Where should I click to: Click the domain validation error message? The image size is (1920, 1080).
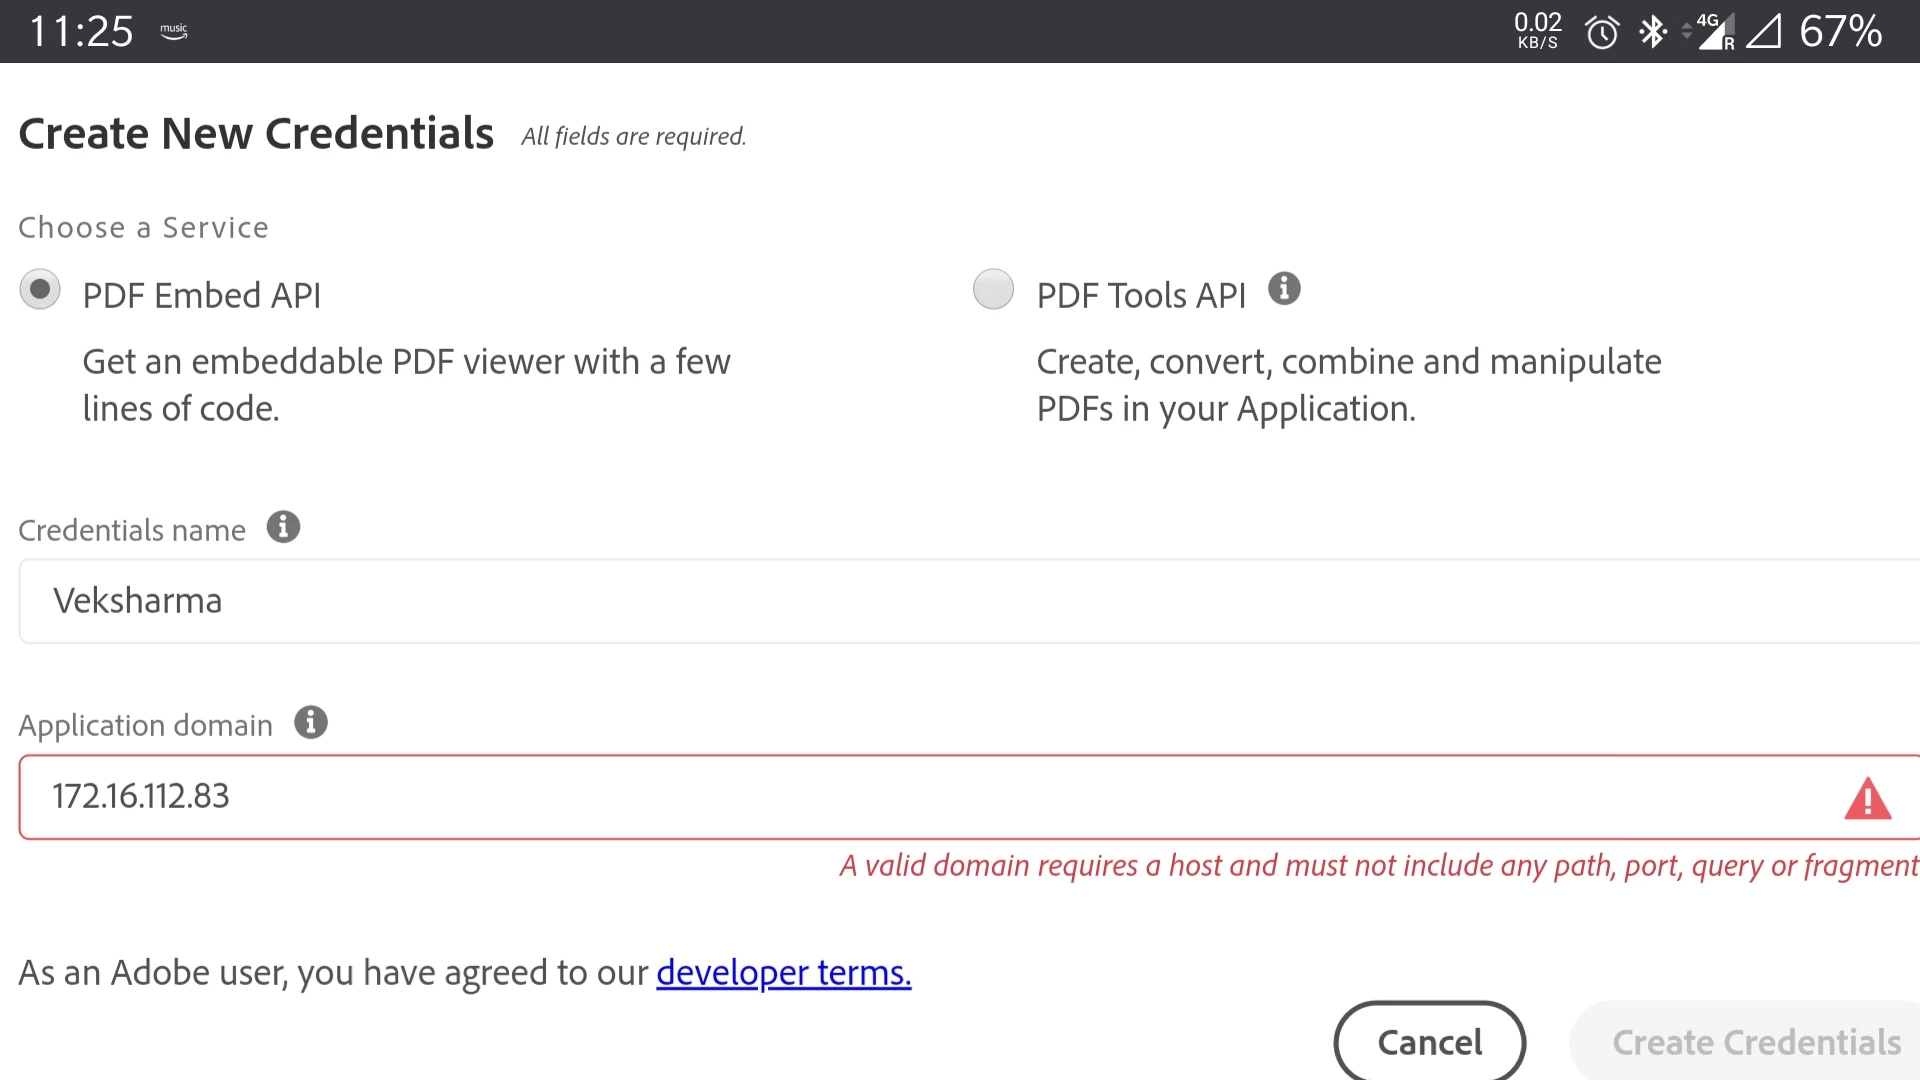click(1378, 866)
